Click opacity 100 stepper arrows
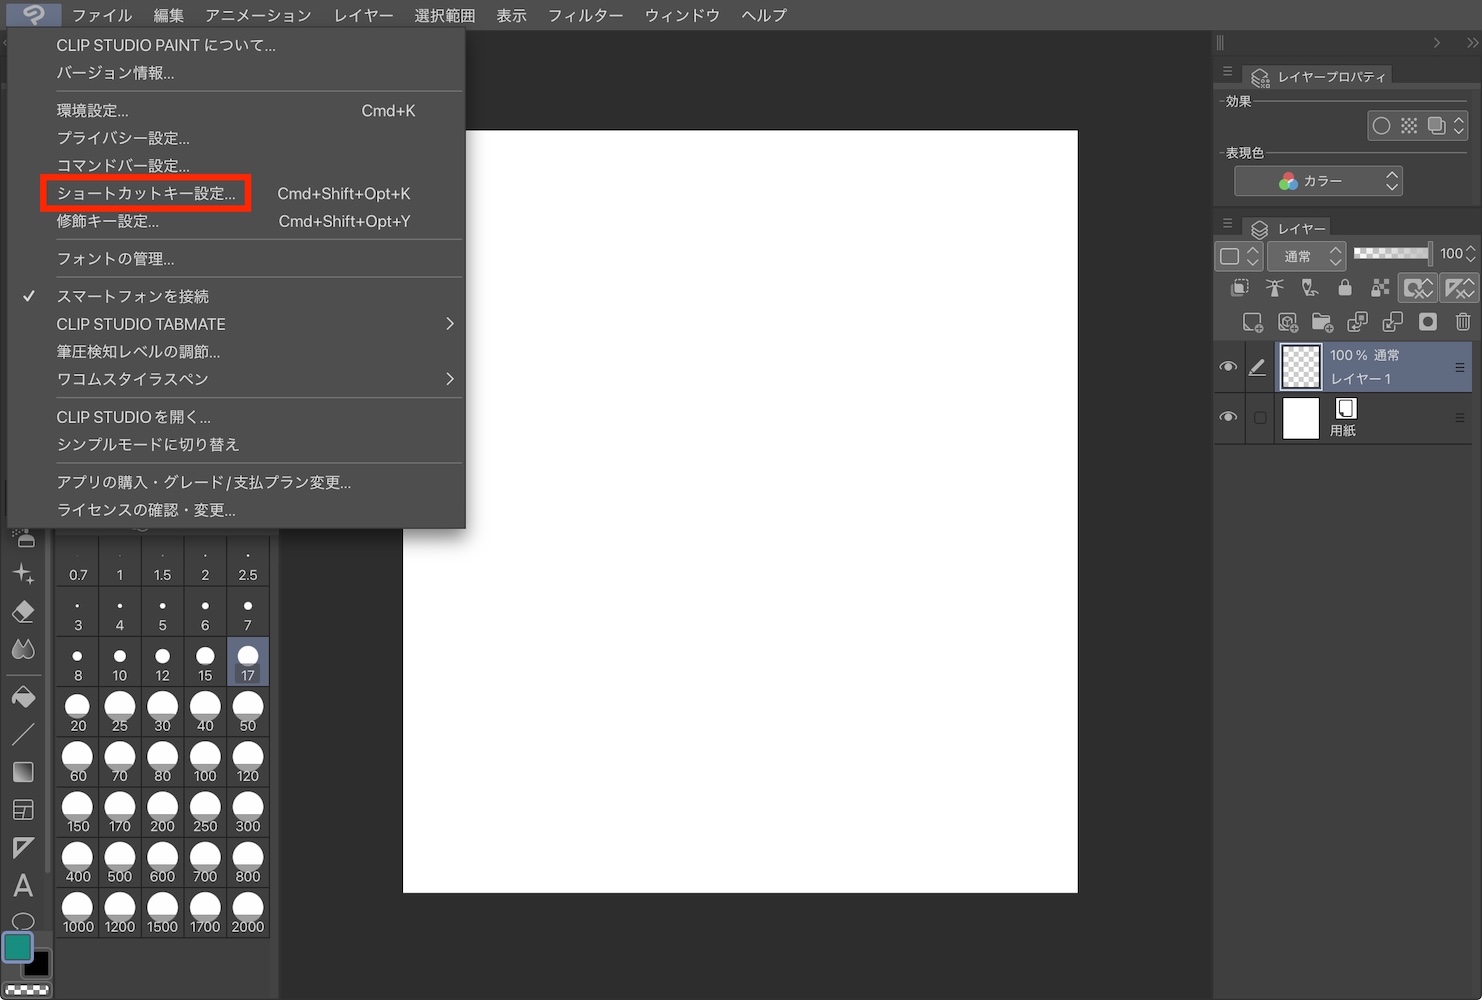The width and height of the screenshot is (1482, 1000). 1471,254
